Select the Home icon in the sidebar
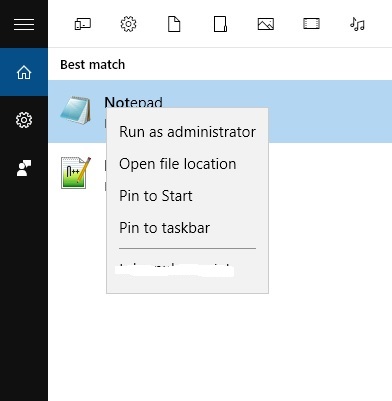 (x=24, y=72)
